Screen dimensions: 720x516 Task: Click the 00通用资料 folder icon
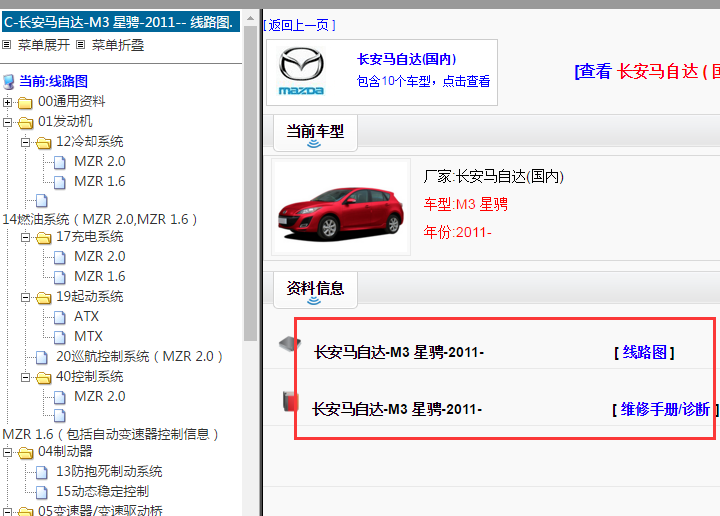(25, 102)
